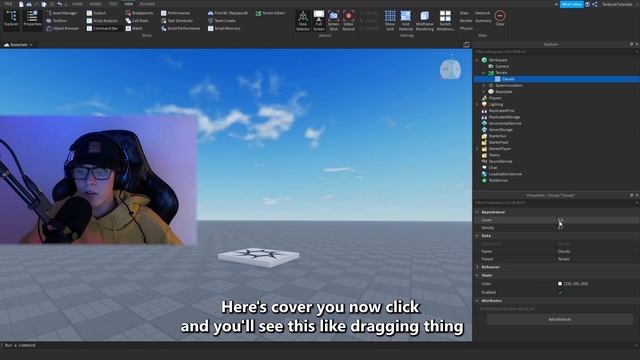
Task: Take a Screen Shot
Action: (333, 20)
